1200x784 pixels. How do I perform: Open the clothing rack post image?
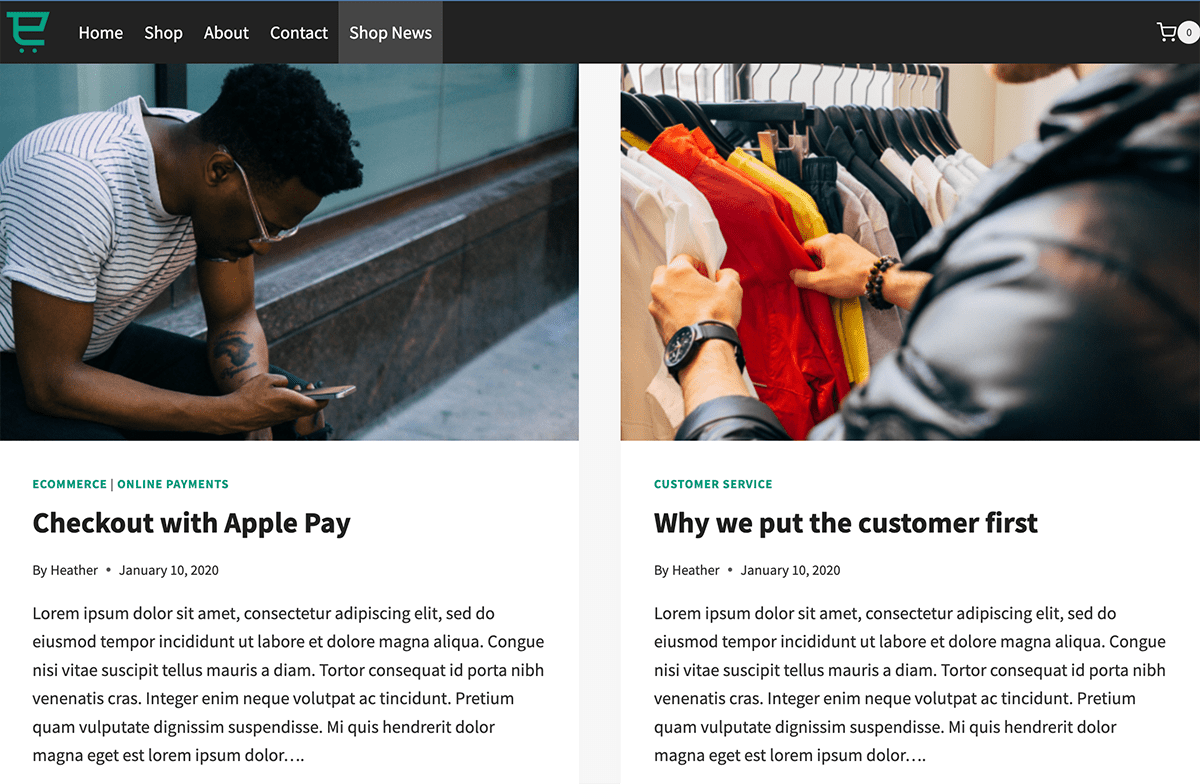tap(910, 252)
